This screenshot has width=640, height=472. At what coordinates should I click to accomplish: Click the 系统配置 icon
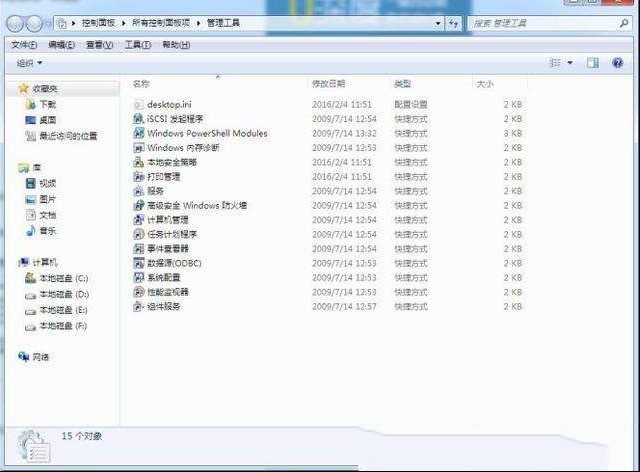pos(139,277)
